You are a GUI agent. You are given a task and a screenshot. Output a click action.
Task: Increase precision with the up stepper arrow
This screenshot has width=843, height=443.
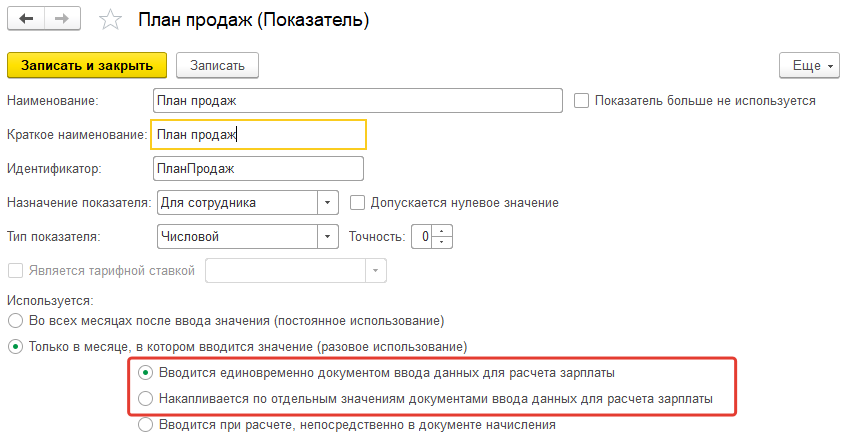(445, 231)
